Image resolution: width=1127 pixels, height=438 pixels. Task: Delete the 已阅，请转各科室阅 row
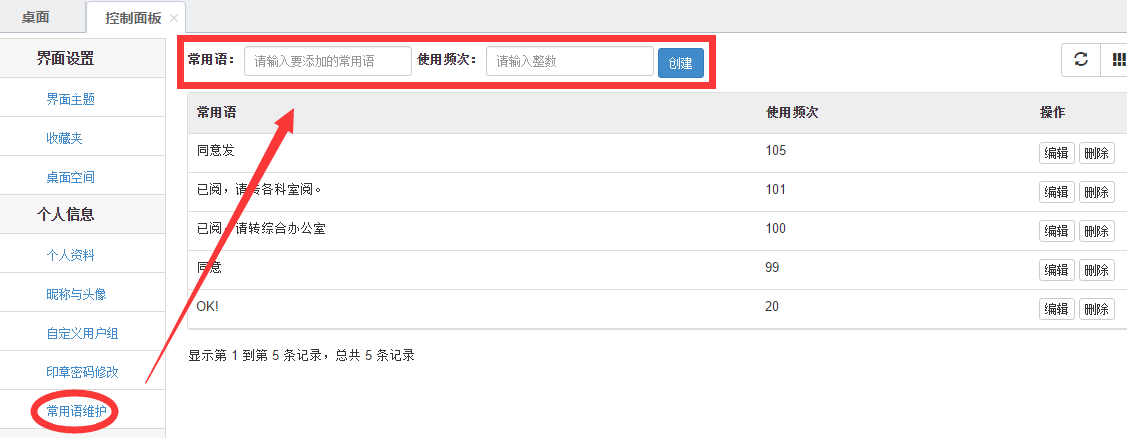(x=1096, y=192)
